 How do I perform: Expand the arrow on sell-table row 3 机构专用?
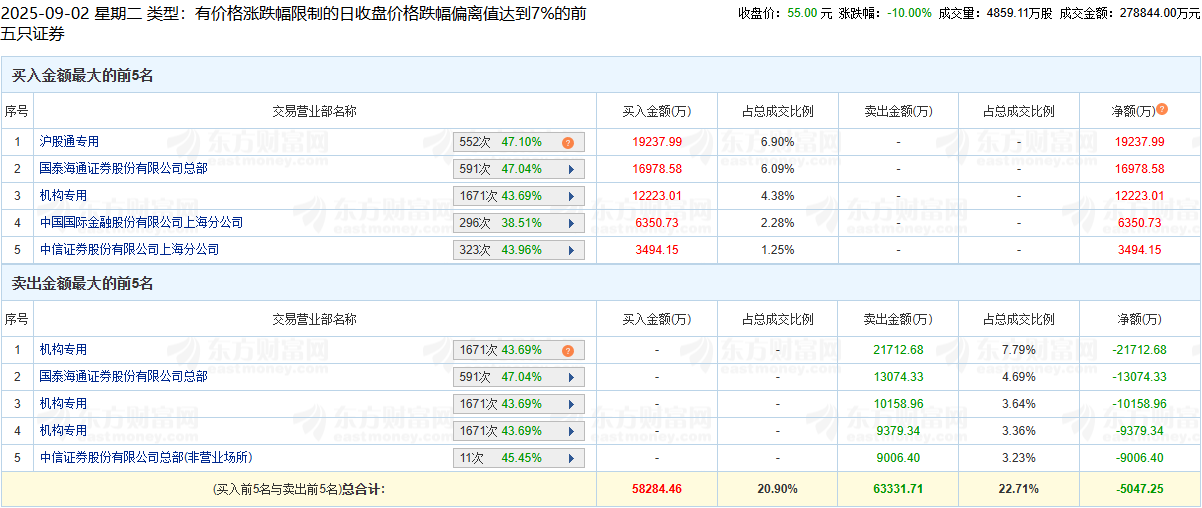pyautogui.click(x=571, y=405)
